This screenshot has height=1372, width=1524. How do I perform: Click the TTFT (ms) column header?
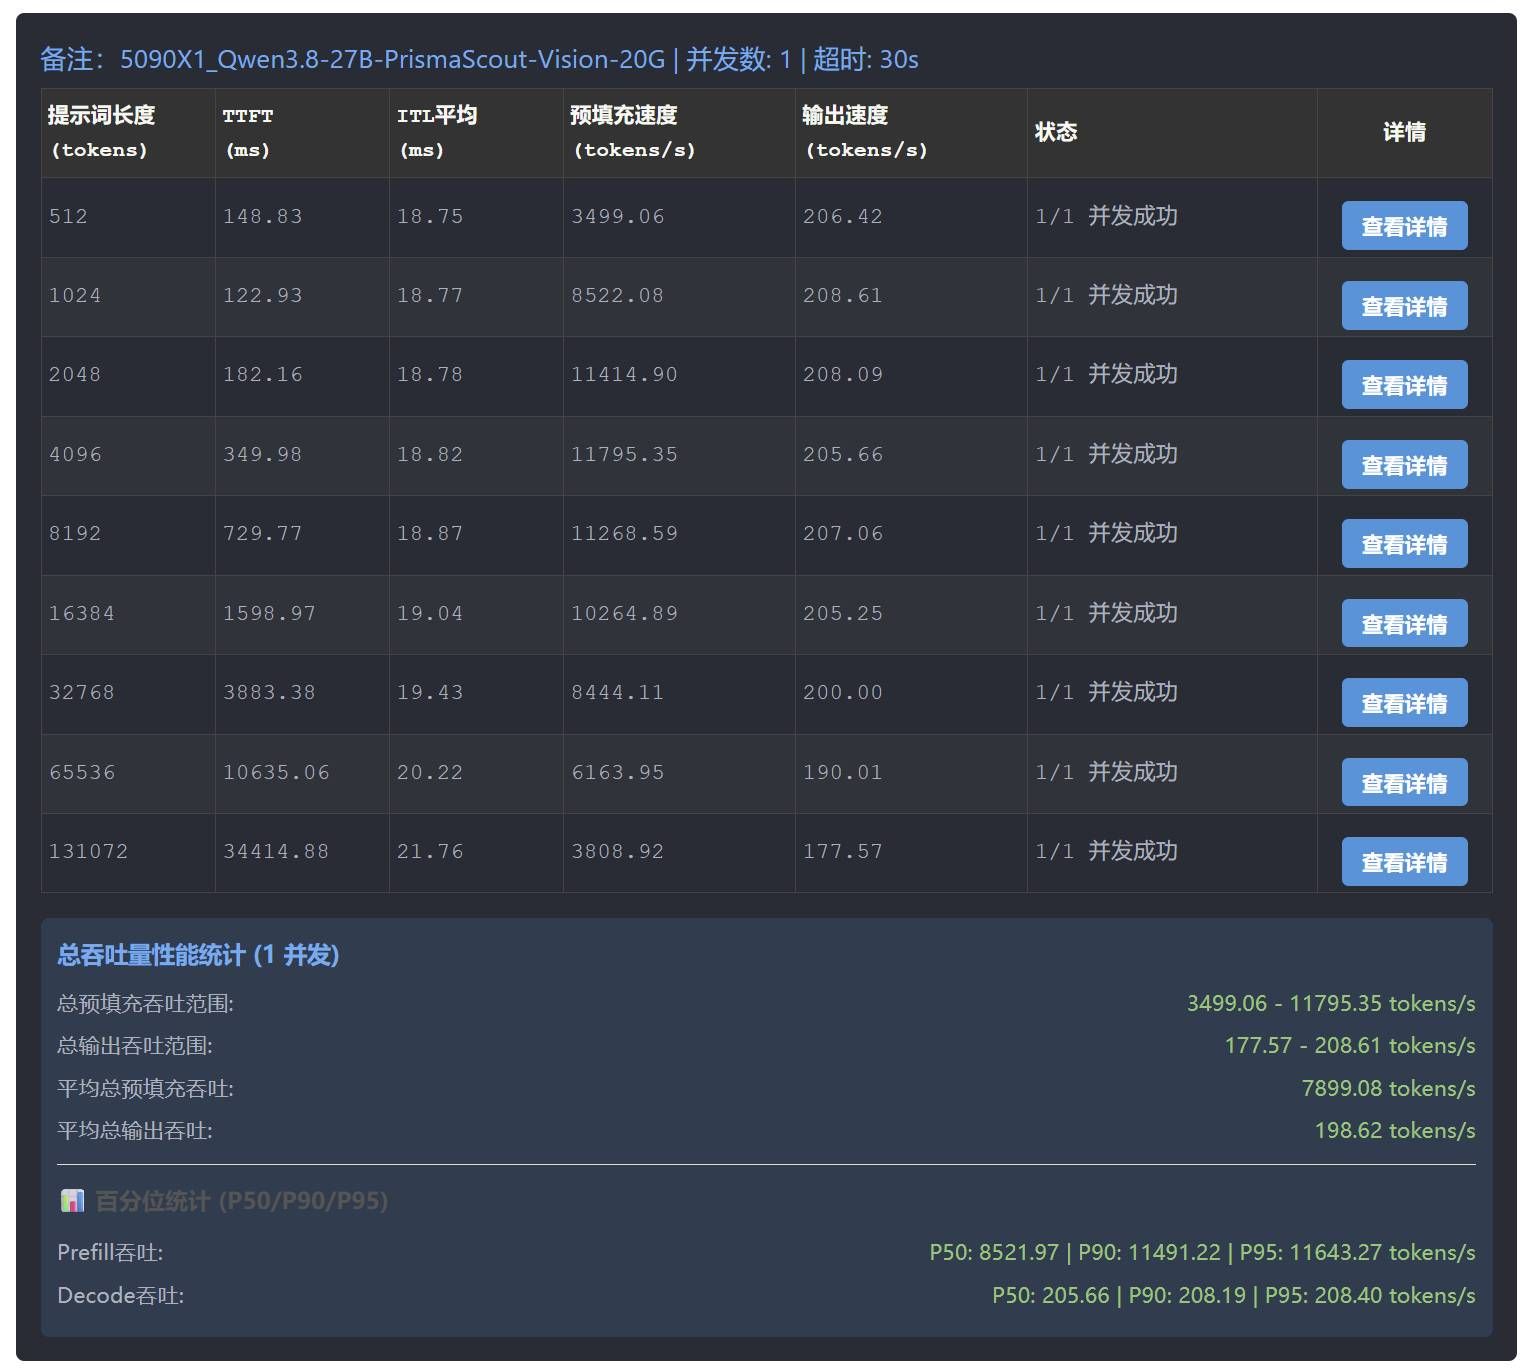tap(302, 133)
